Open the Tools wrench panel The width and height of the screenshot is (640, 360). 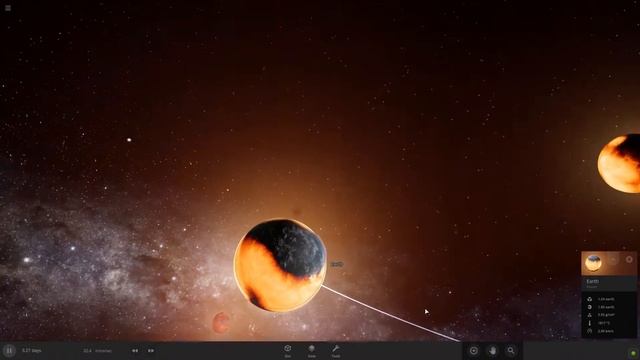336,351
